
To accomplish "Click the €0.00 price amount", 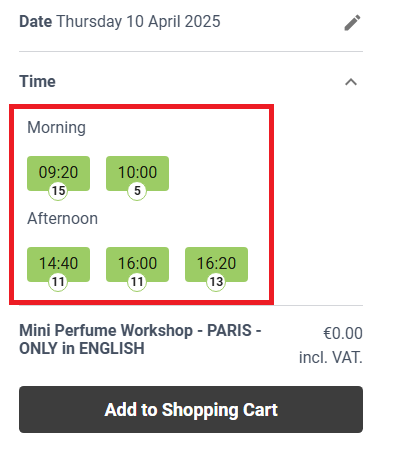I will (x=343, y=333).
